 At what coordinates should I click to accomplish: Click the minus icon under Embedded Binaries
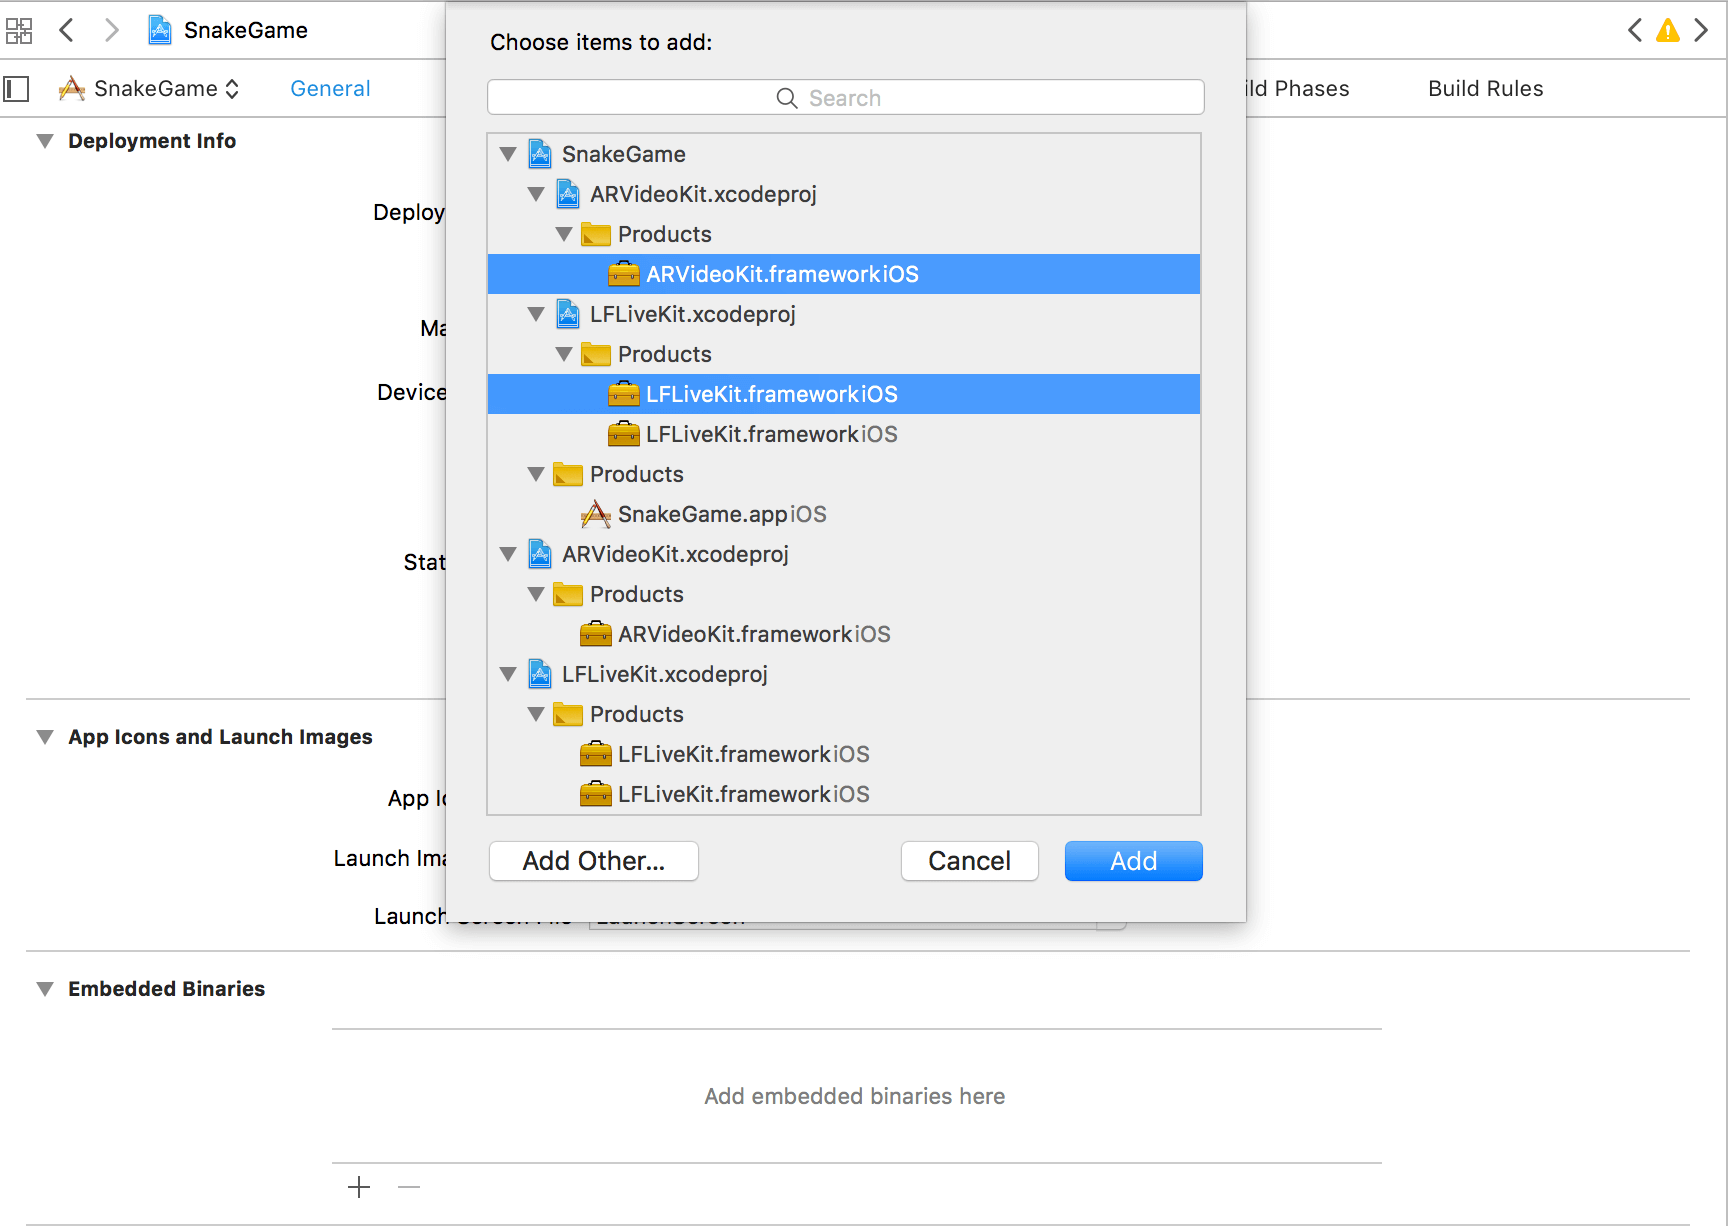pyautogui.click(x=409, y=1187)
